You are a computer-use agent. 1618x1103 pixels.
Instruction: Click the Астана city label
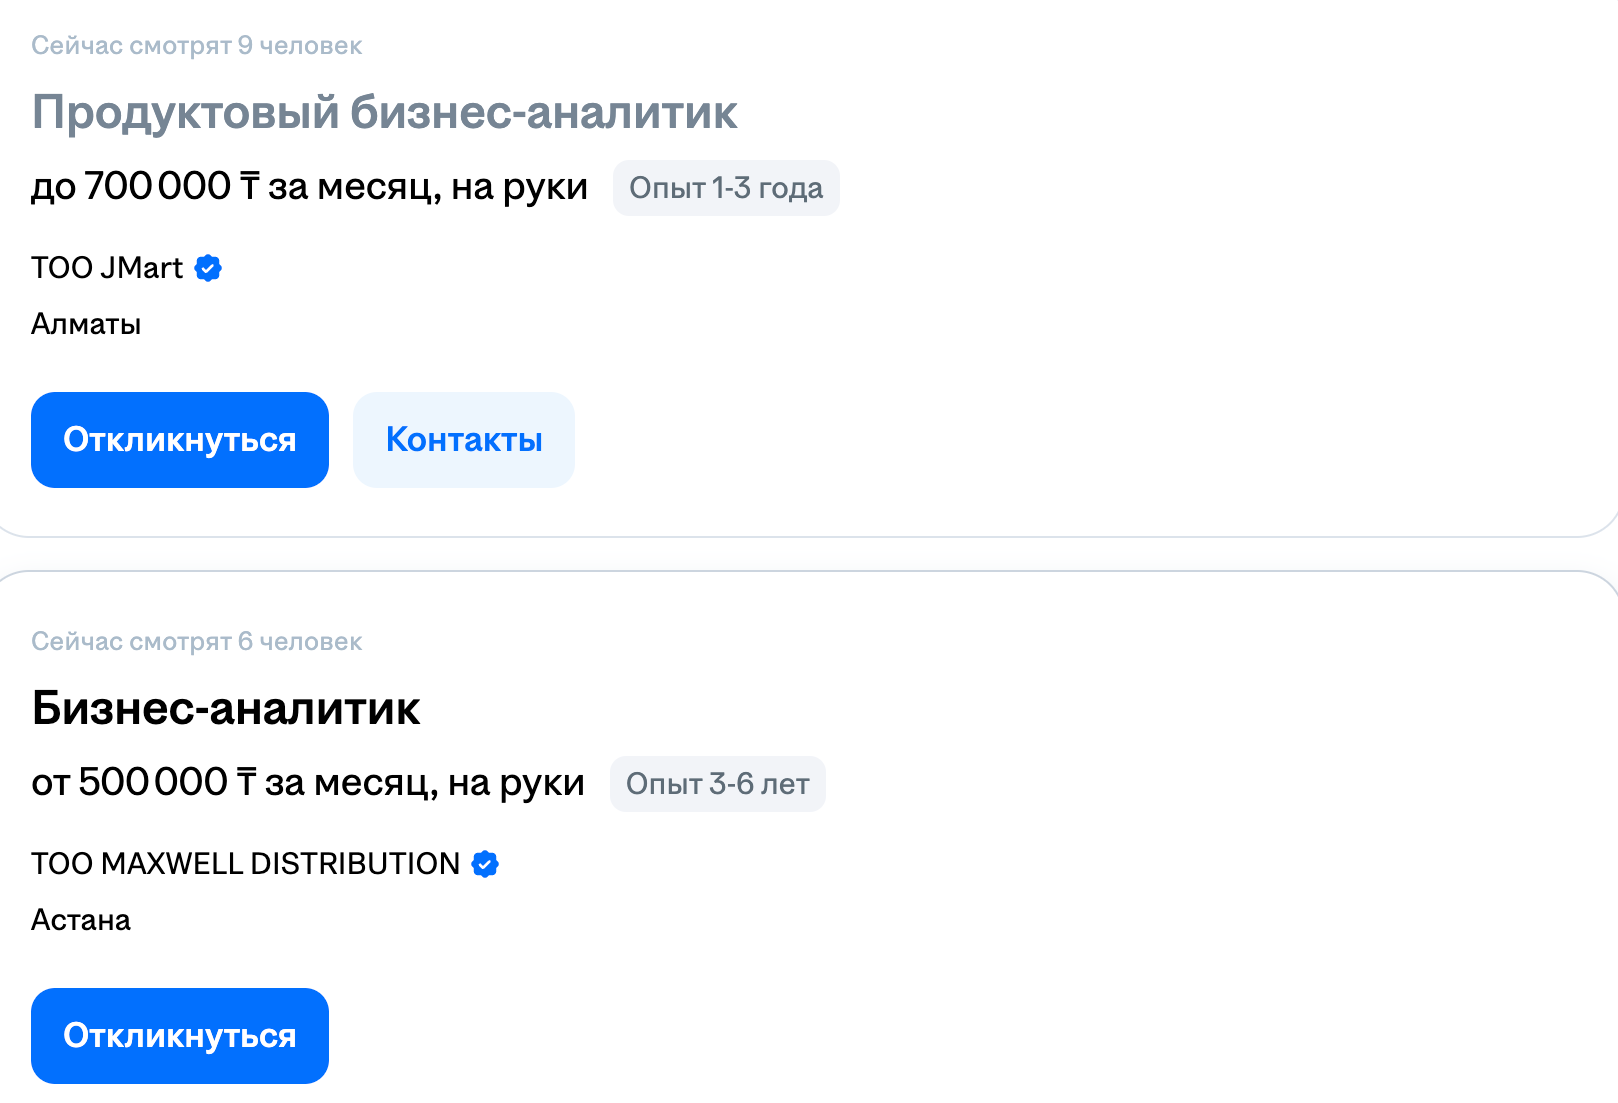(81, 920)
